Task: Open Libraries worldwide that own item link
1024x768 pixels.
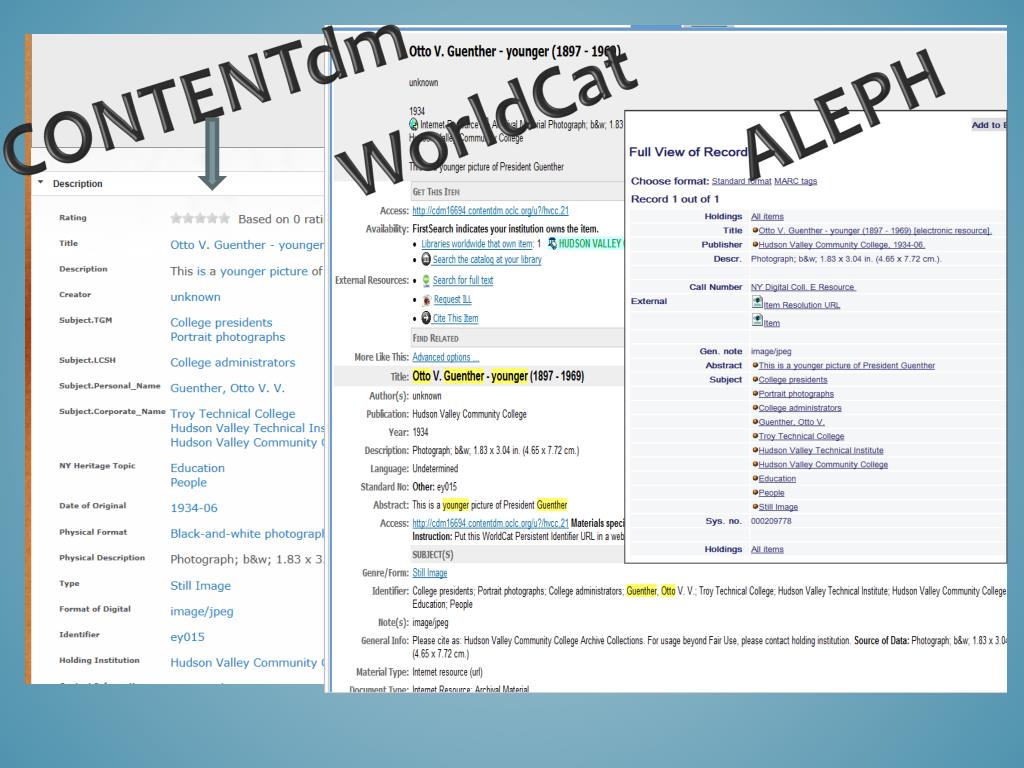Action: click(x=477, y=244)
